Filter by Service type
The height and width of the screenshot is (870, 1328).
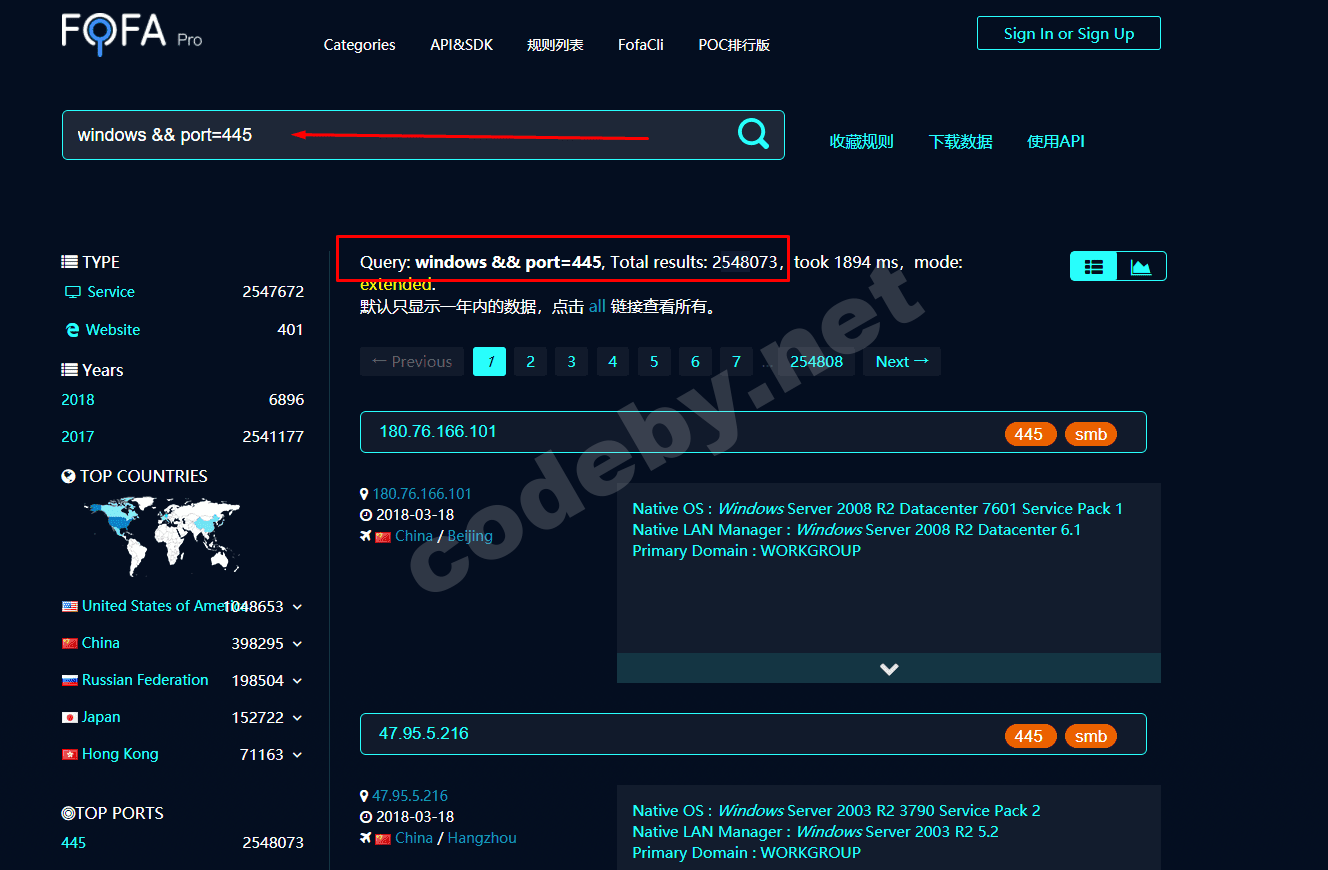(x=110, y=292)
